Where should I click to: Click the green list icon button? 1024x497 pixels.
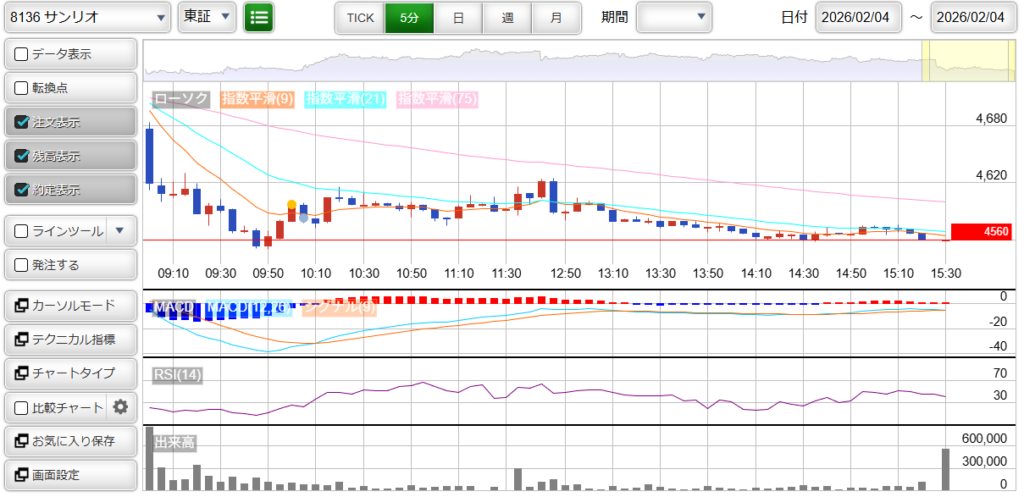[x=259, y=17]
